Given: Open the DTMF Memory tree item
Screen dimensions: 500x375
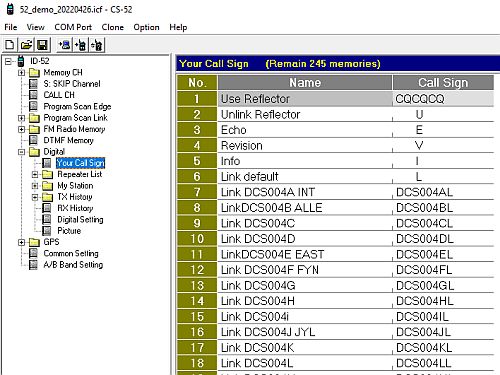Looking at the screenshot, I should point(68,140).
